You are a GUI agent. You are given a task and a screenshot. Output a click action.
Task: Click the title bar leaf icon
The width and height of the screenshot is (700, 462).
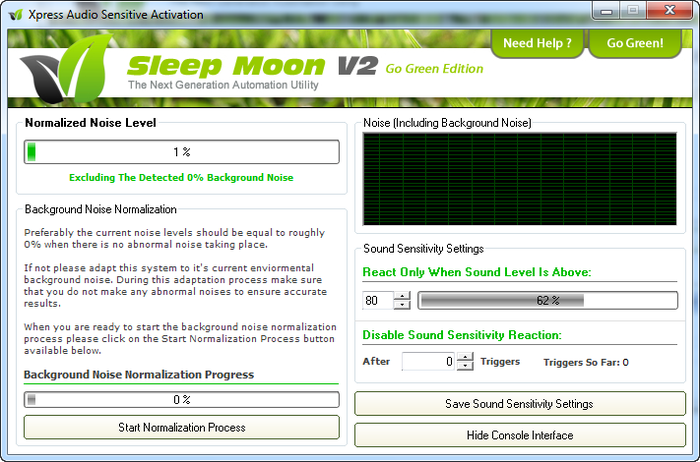[x=16, y=15]
